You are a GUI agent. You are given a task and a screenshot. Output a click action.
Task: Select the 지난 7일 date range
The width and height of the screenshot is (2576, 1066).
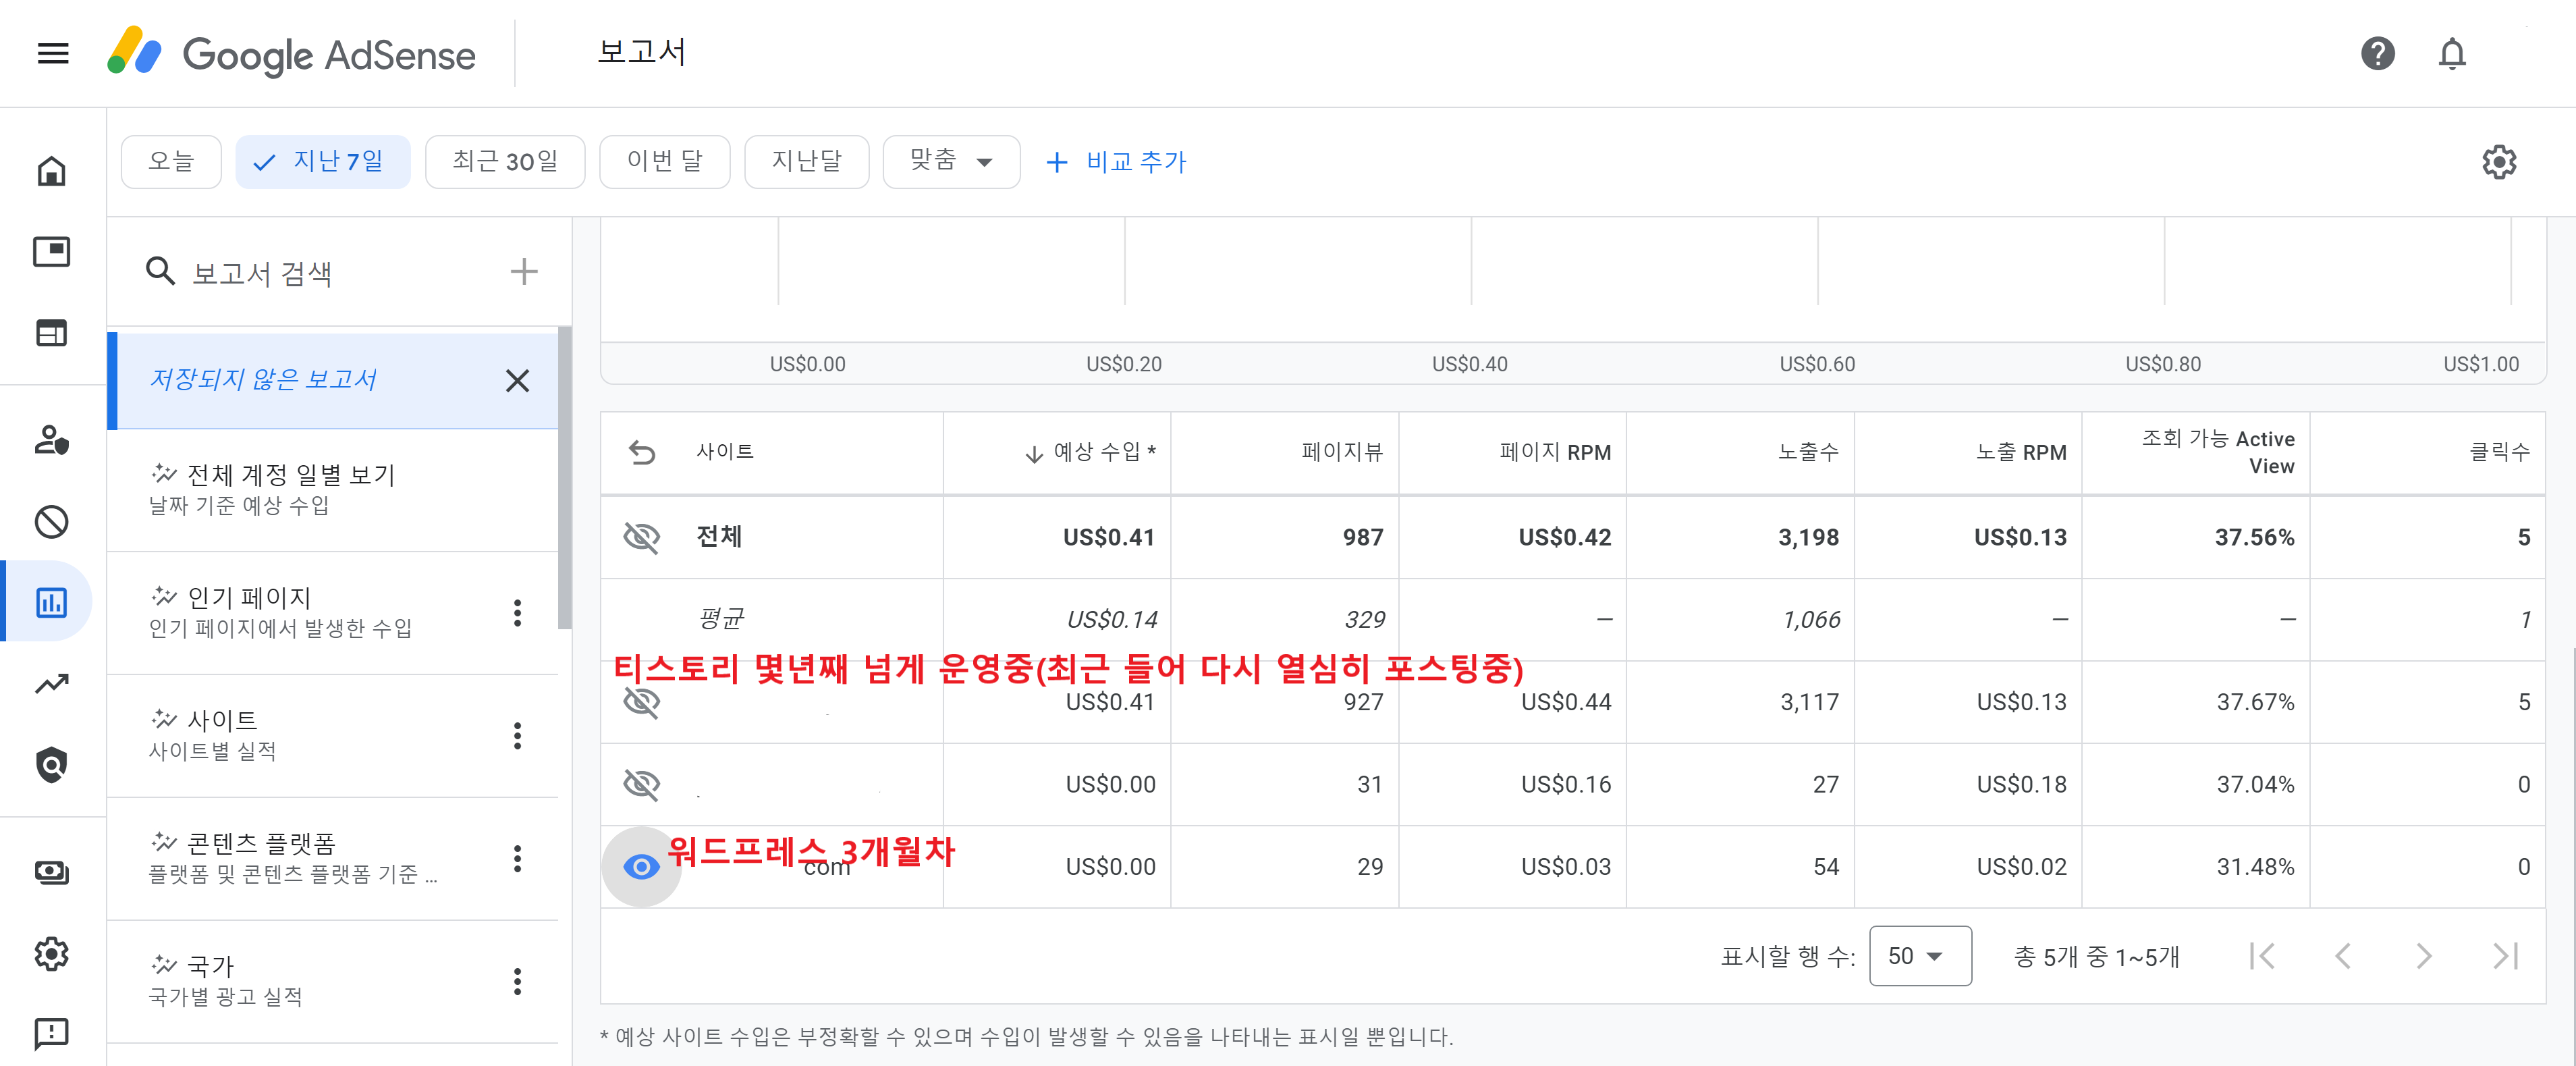(323, 162)
